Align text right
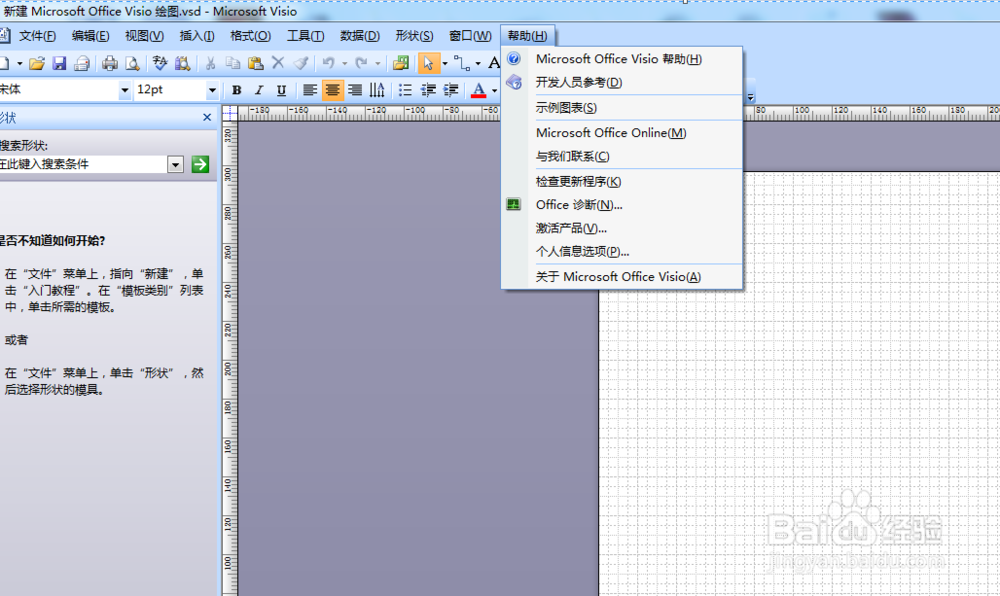 pyautogui.click(x=355, y=90)
